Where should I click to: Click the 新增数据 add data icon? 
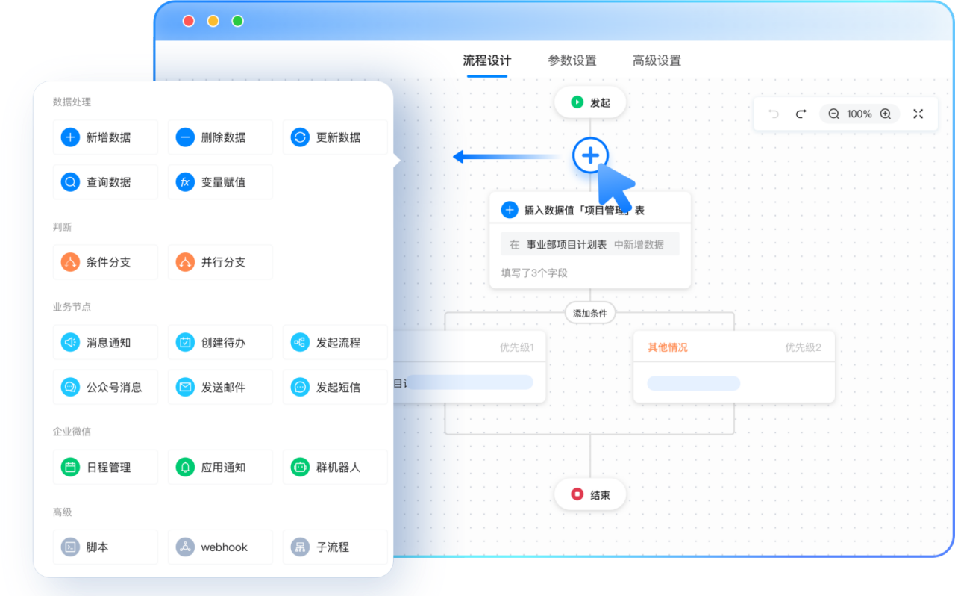coord(70,138)
